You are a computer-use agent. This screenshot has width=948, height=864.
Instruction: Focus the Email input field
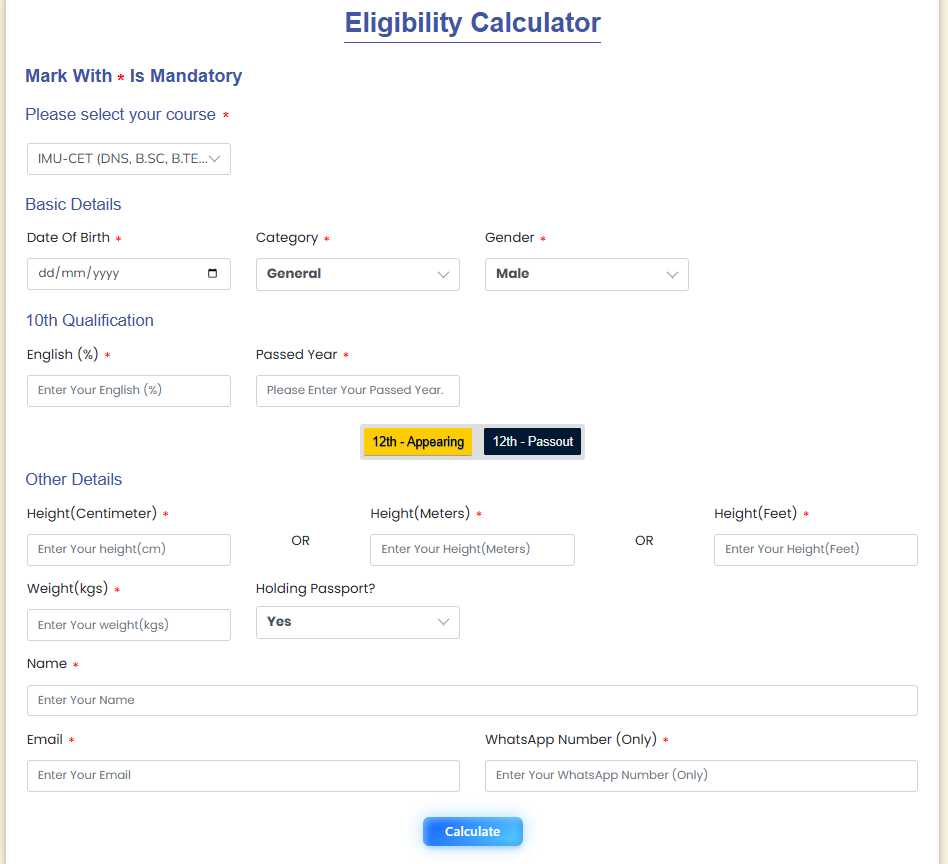(x=243, y=776)
